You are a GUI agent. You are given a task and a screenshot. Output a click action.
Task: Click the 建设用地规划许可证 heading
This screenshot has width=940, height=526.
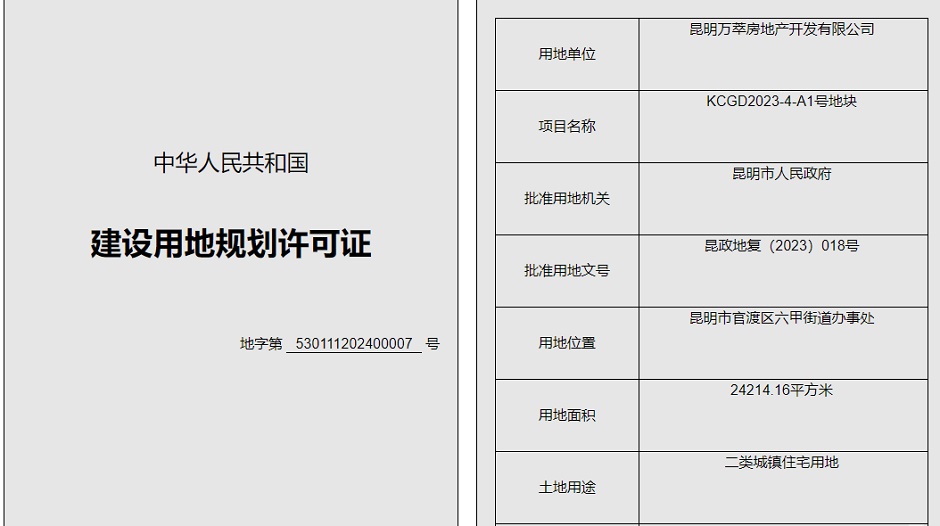click(x=231, y=244)
